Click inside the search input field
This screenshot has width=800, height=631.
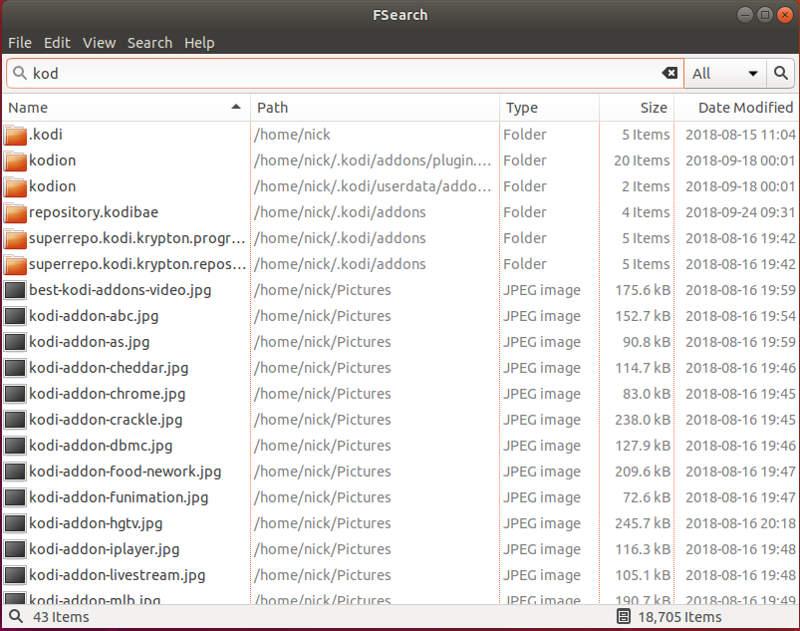(x=300, y=73)
